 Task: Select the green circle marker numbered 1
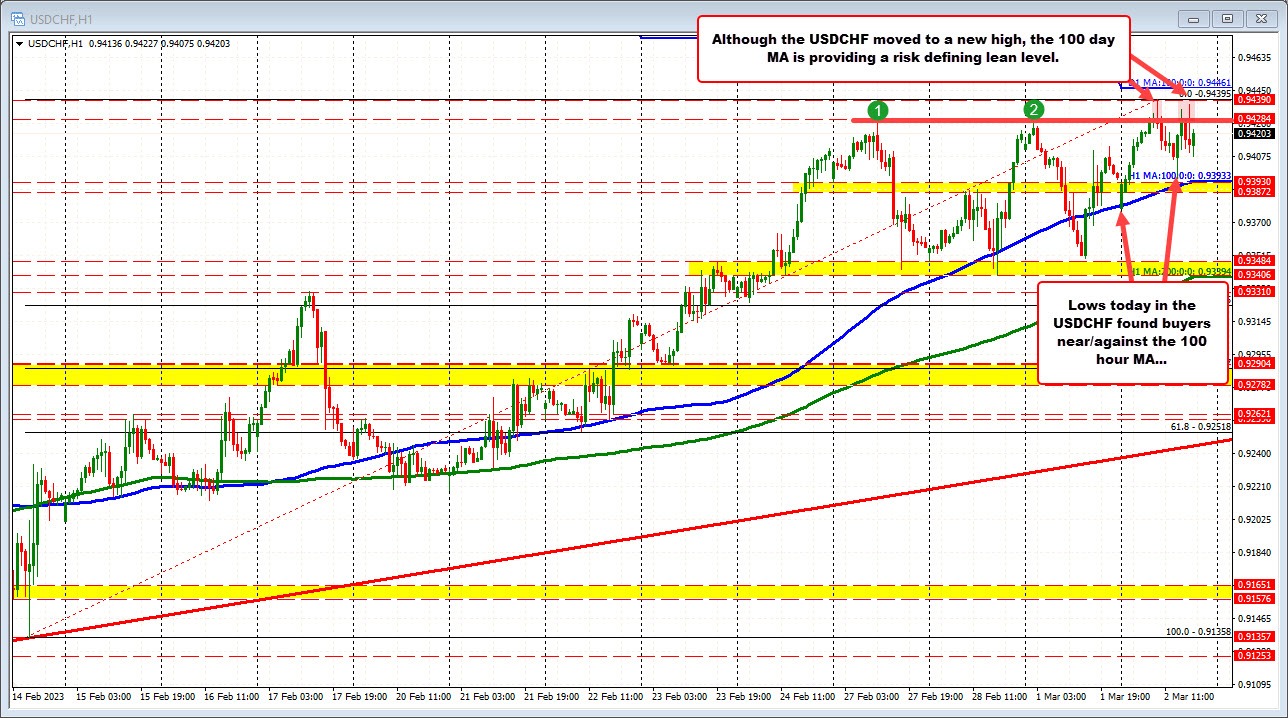pyautogui.click(x=877, y=110)
